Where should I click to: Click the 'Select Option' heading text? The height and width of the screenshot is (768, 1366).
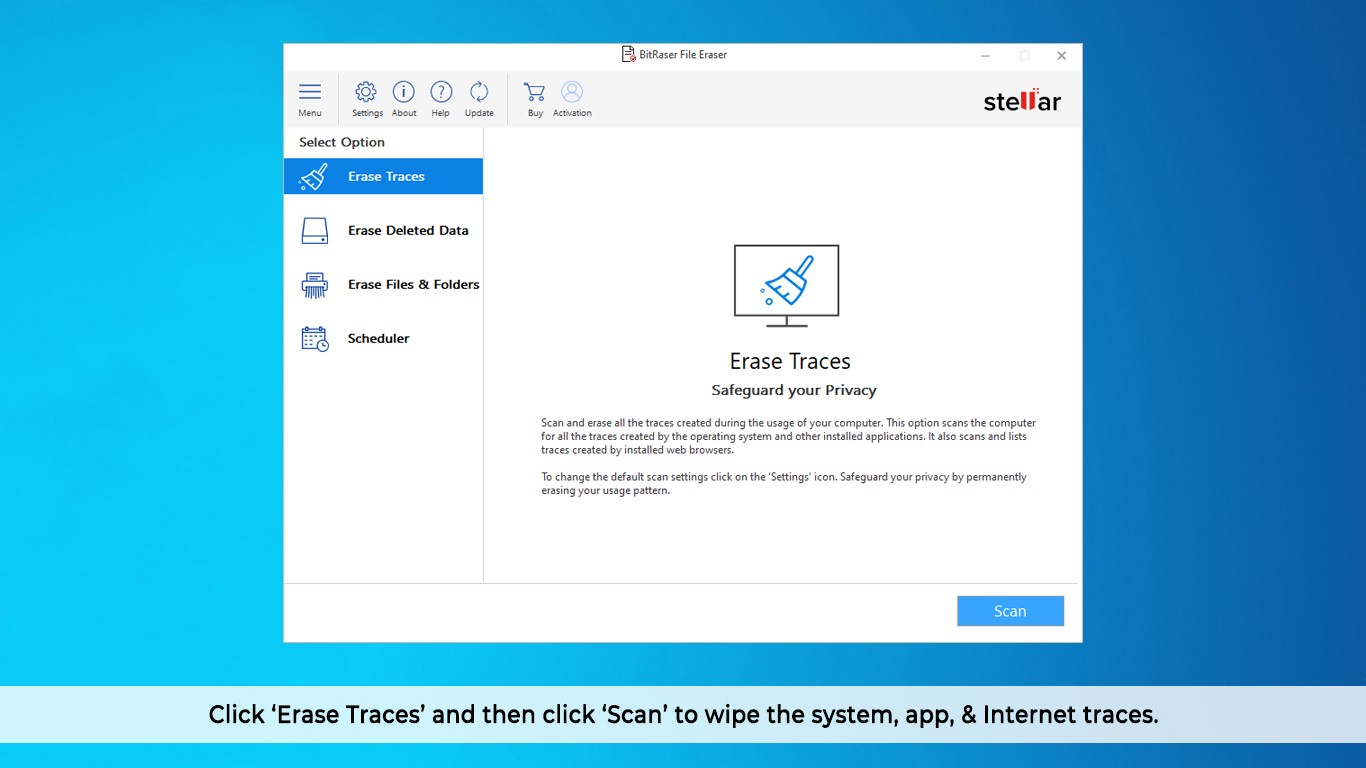point(342,142)
